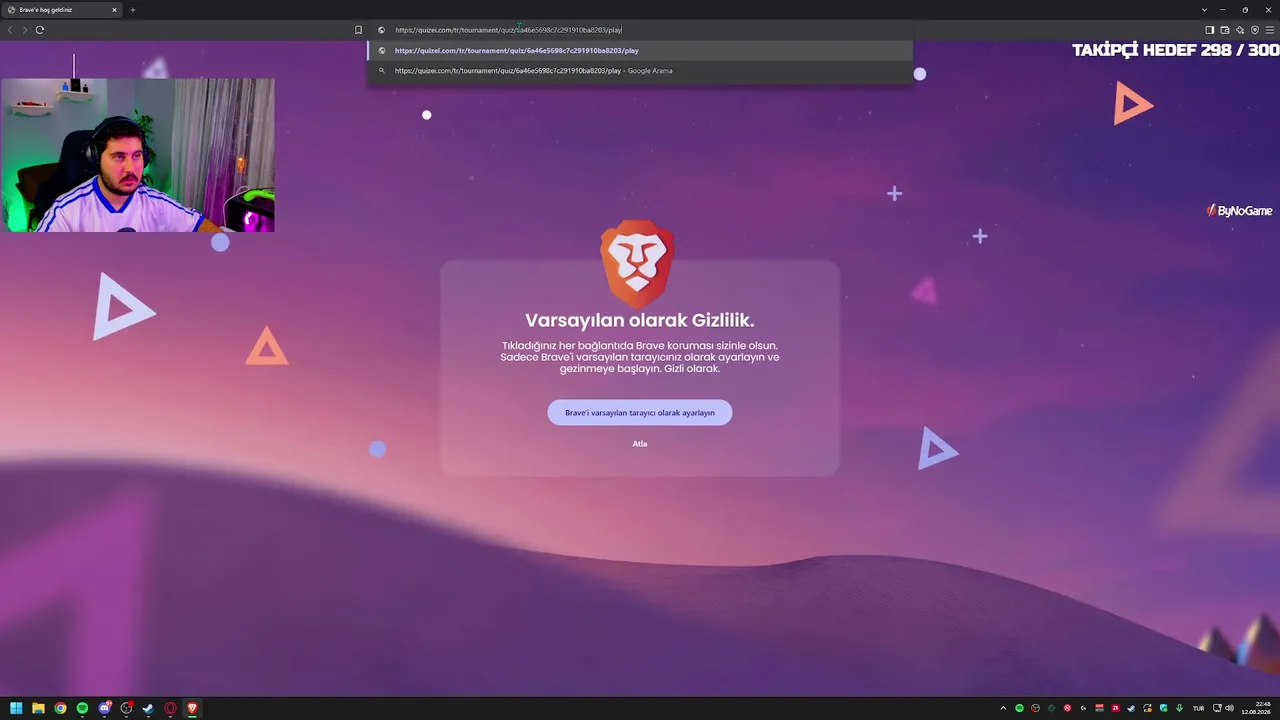The height and width of the screenshot is (720, 1280).
Task: Click the browser address bar URL field
Action: click(x=640, y=30)
